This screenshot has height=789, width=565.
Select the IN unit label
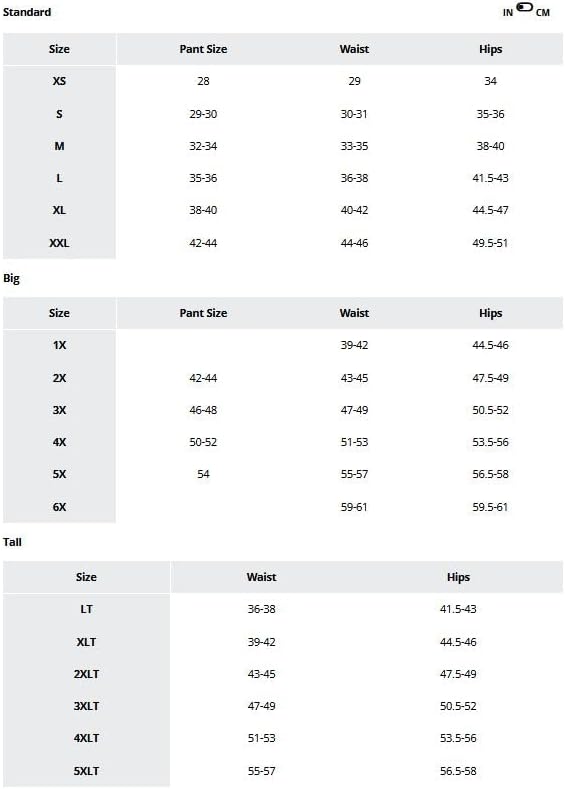[x=508, y=13]
